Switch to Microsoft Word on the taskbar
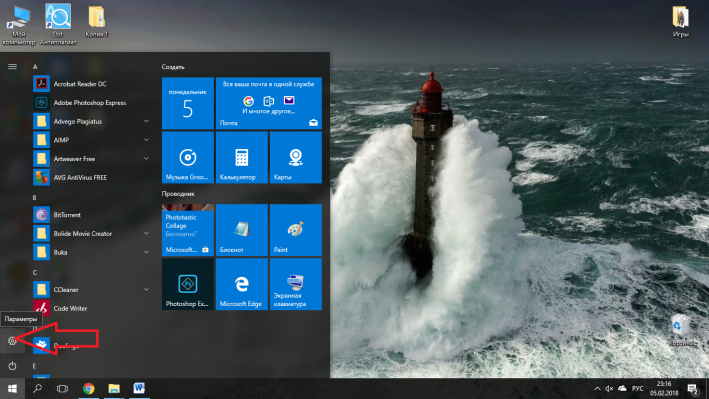This screenshot has width=709, height=399. pyautogui.click(x=139, y=389)
